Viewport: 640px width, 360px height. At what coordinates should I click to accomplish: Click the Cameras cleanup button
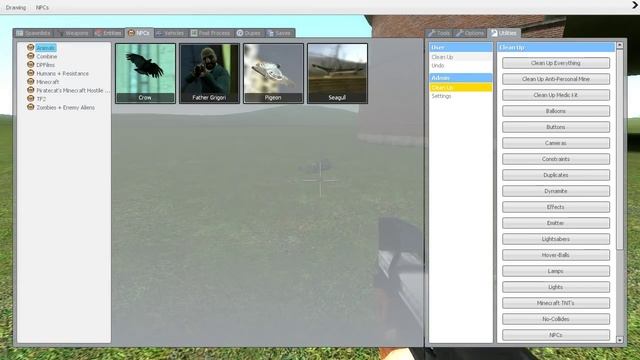pos(556,143)
